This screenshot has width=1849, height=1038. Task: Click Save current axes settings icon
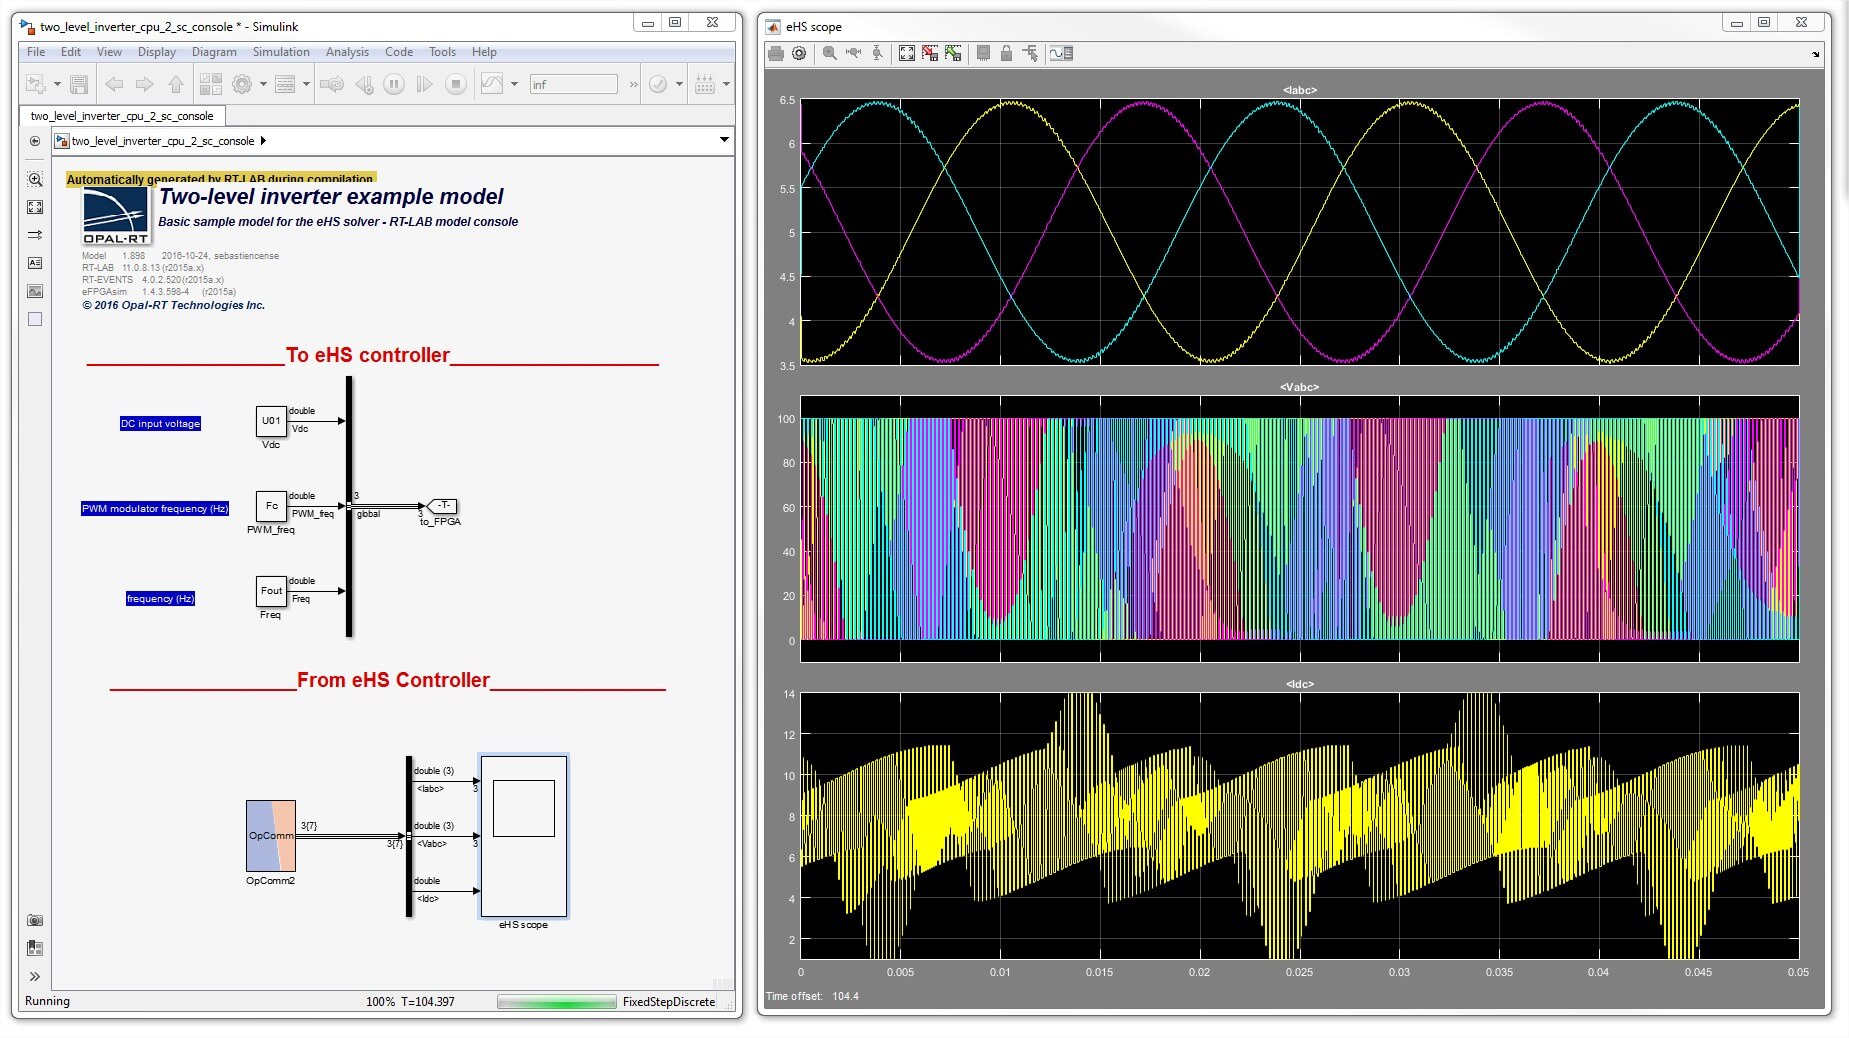(x=930, y=53)
